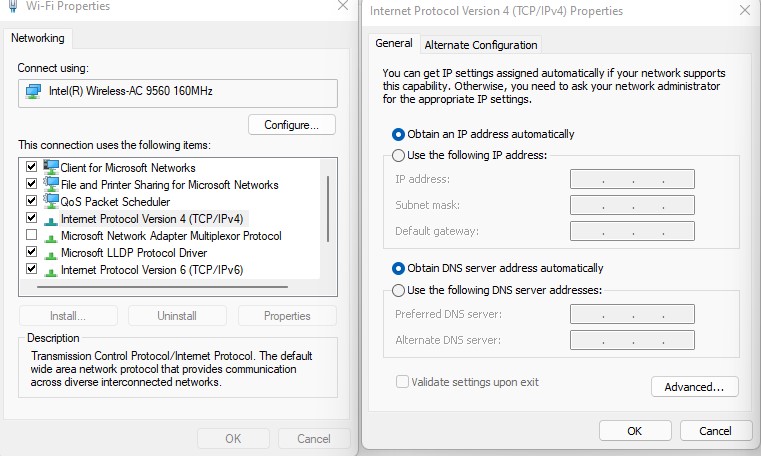Disable Internet Protocol Version 6 checkbox

[x=31, y=270]
